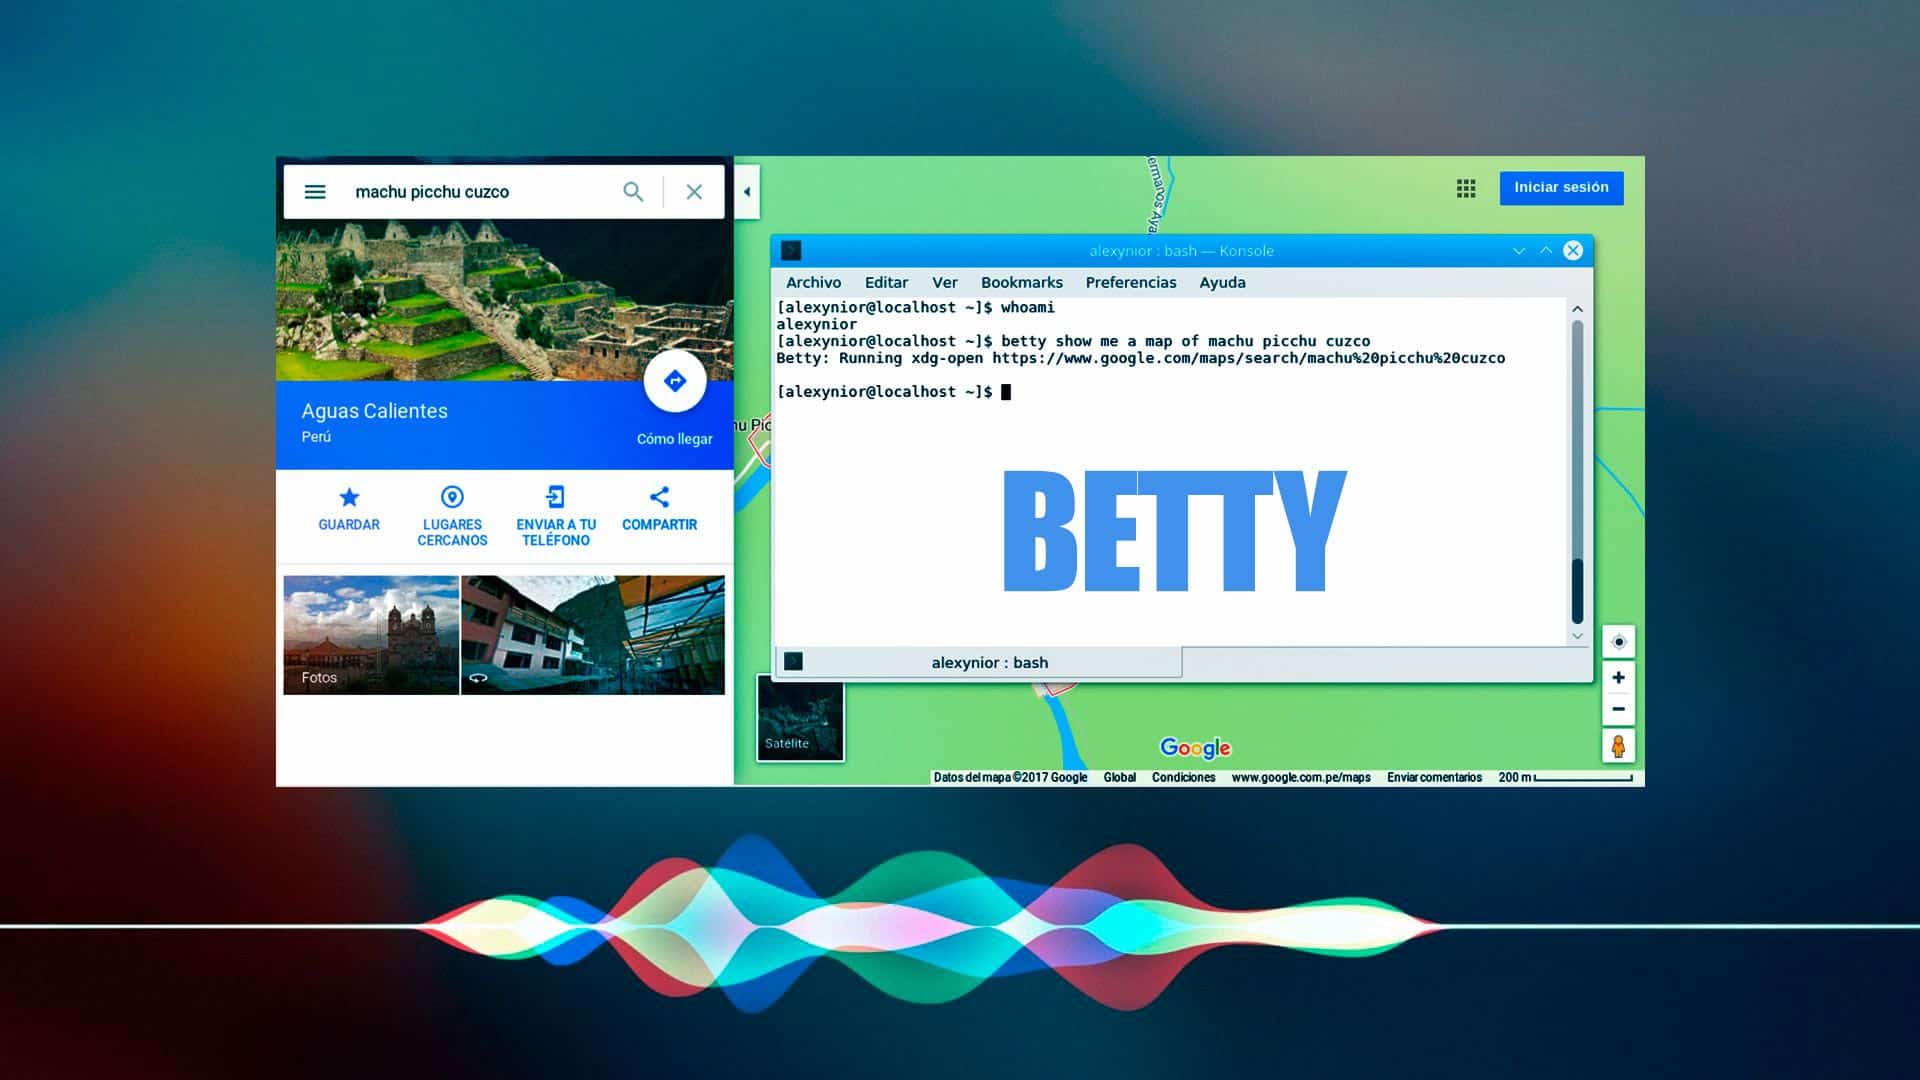
Task: Select the alexynior : bash tab
Action: 990,662
